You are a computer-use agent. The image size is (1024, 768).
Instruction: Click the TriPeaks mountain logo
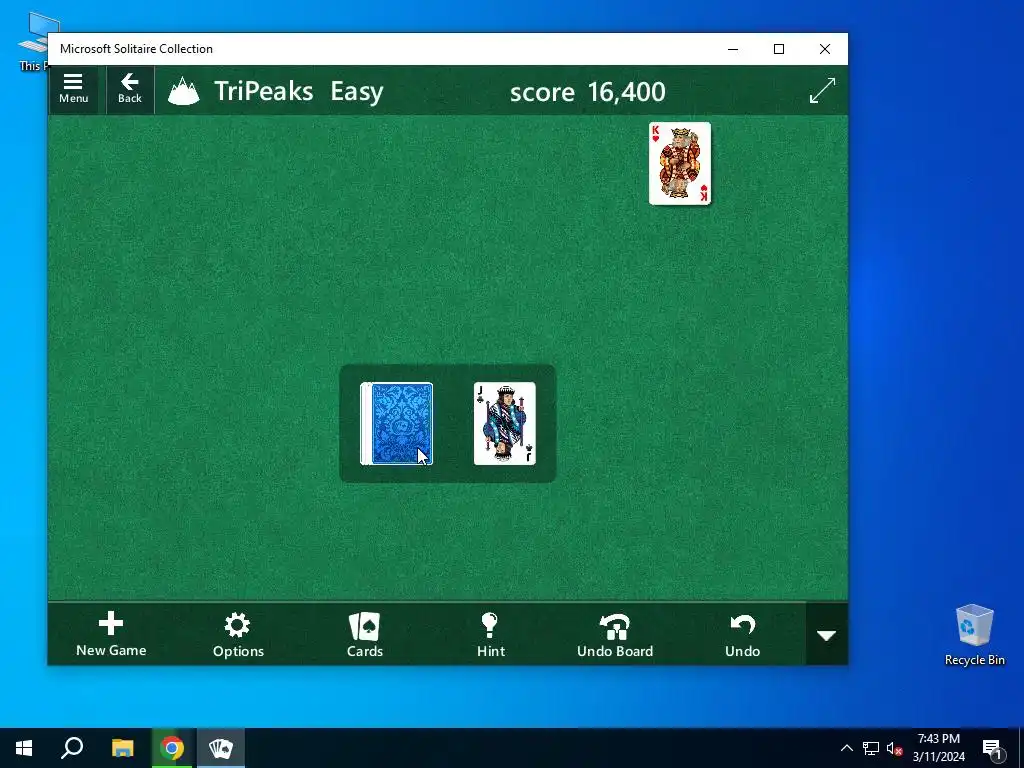(184, 91)
